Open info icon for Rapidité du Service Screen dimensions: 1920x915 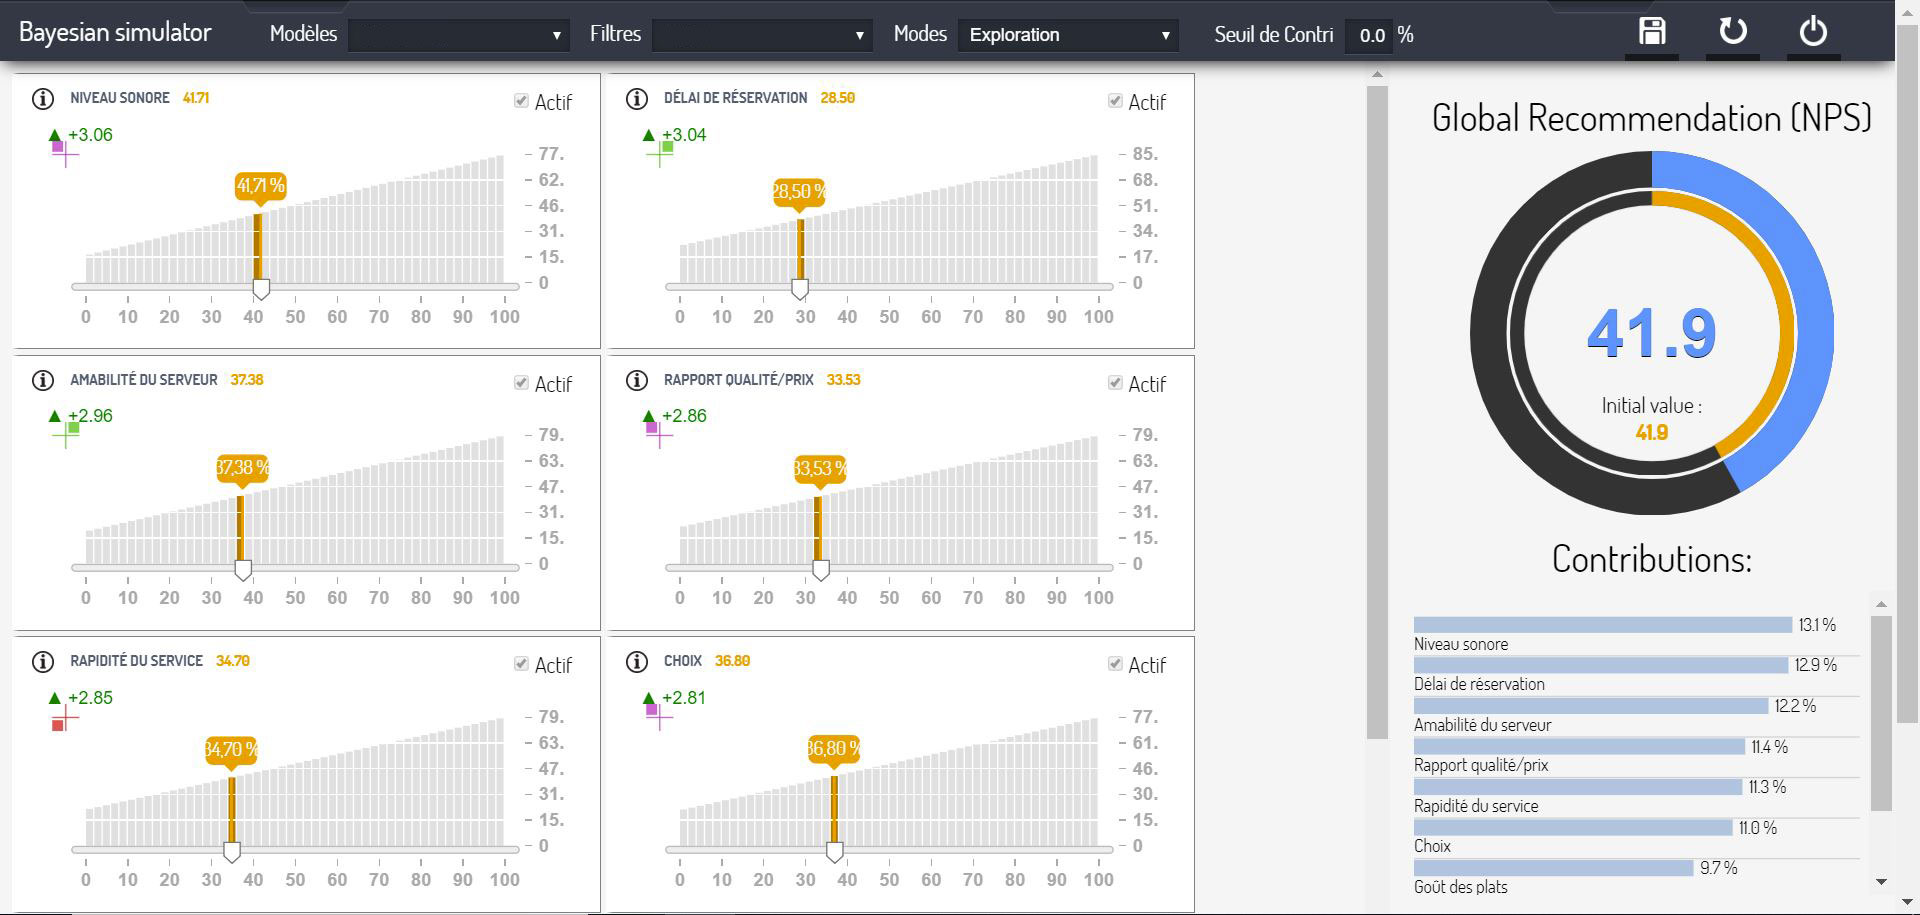point(43,662)
